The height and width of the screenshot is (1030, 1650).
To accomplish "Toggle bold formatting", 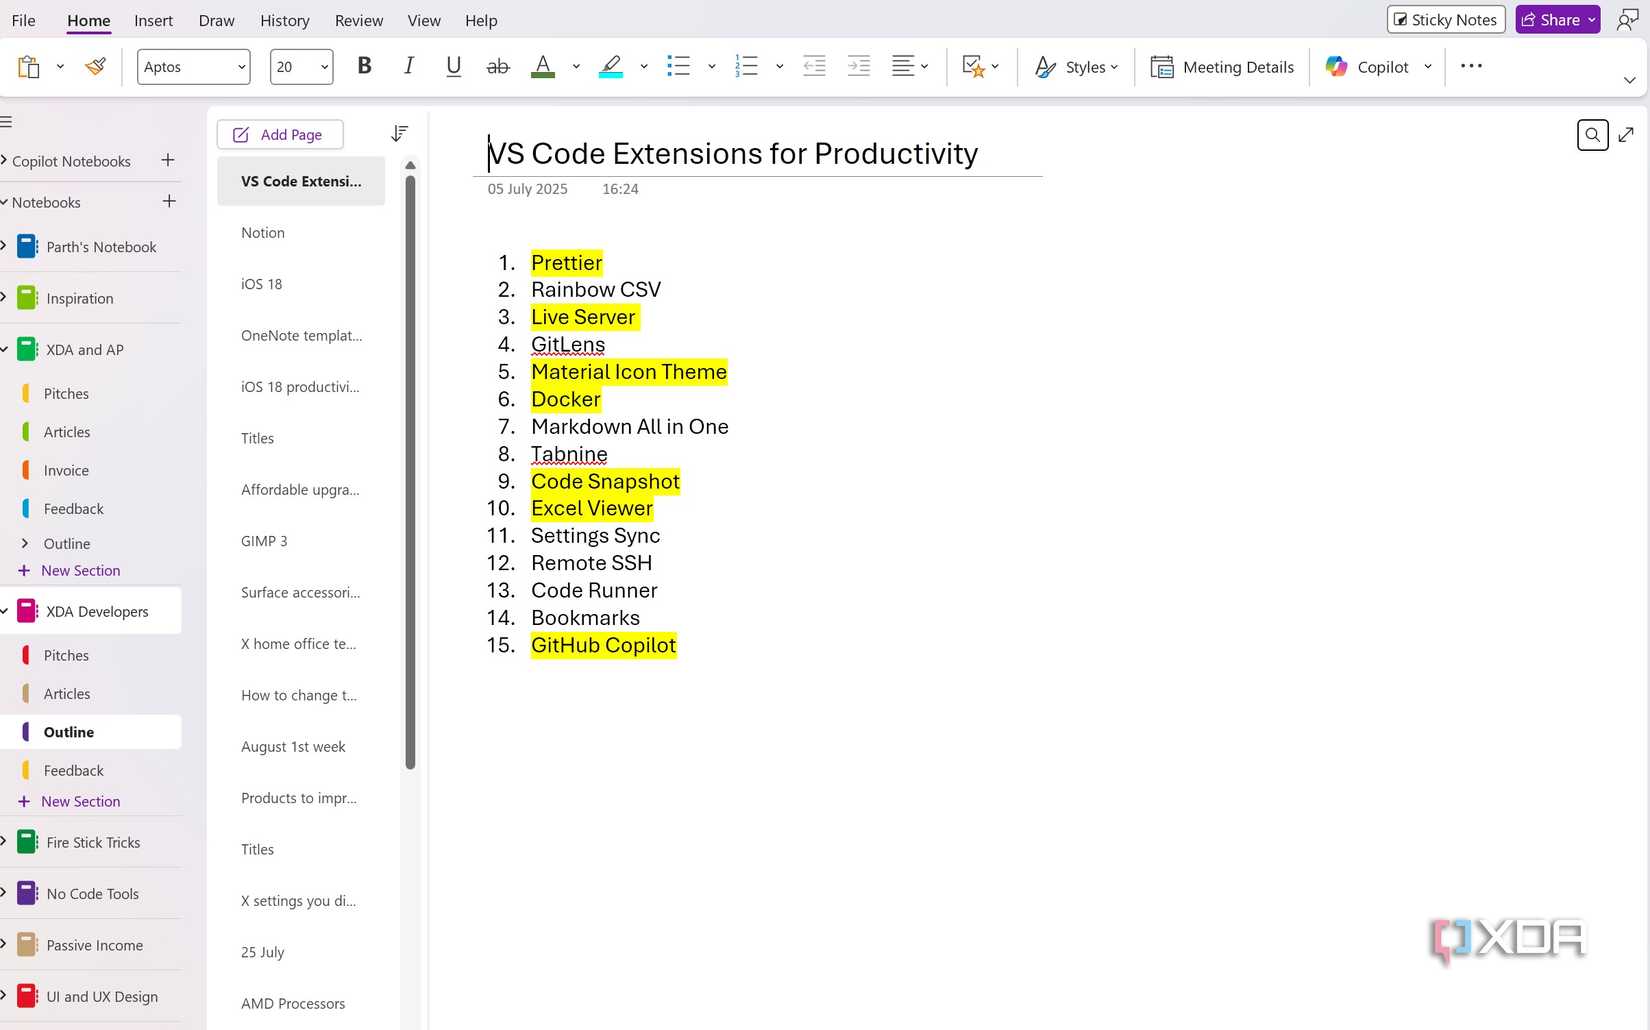I will pyautogui.click(x=363, y=66).
